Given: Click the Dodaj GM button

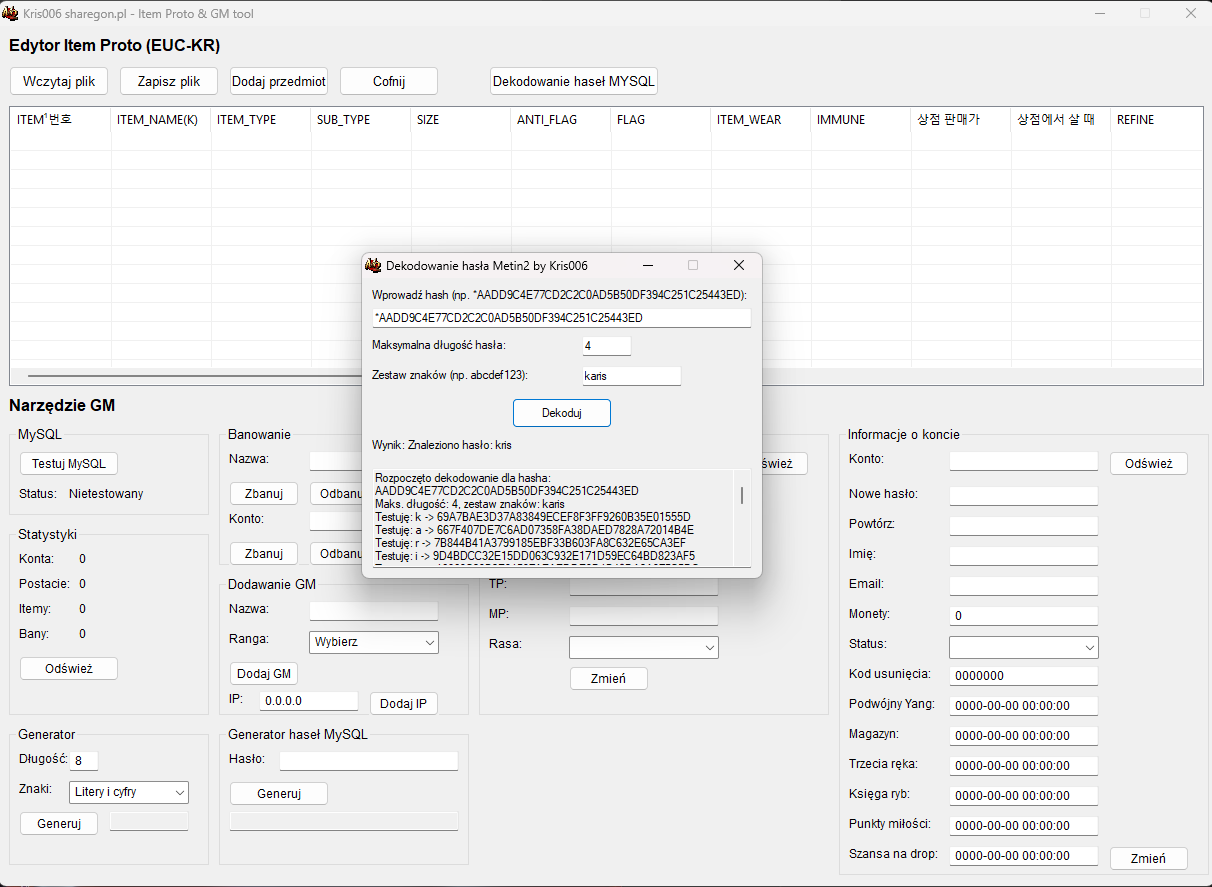Looking at the screenshot, I should tap(264, 673).
